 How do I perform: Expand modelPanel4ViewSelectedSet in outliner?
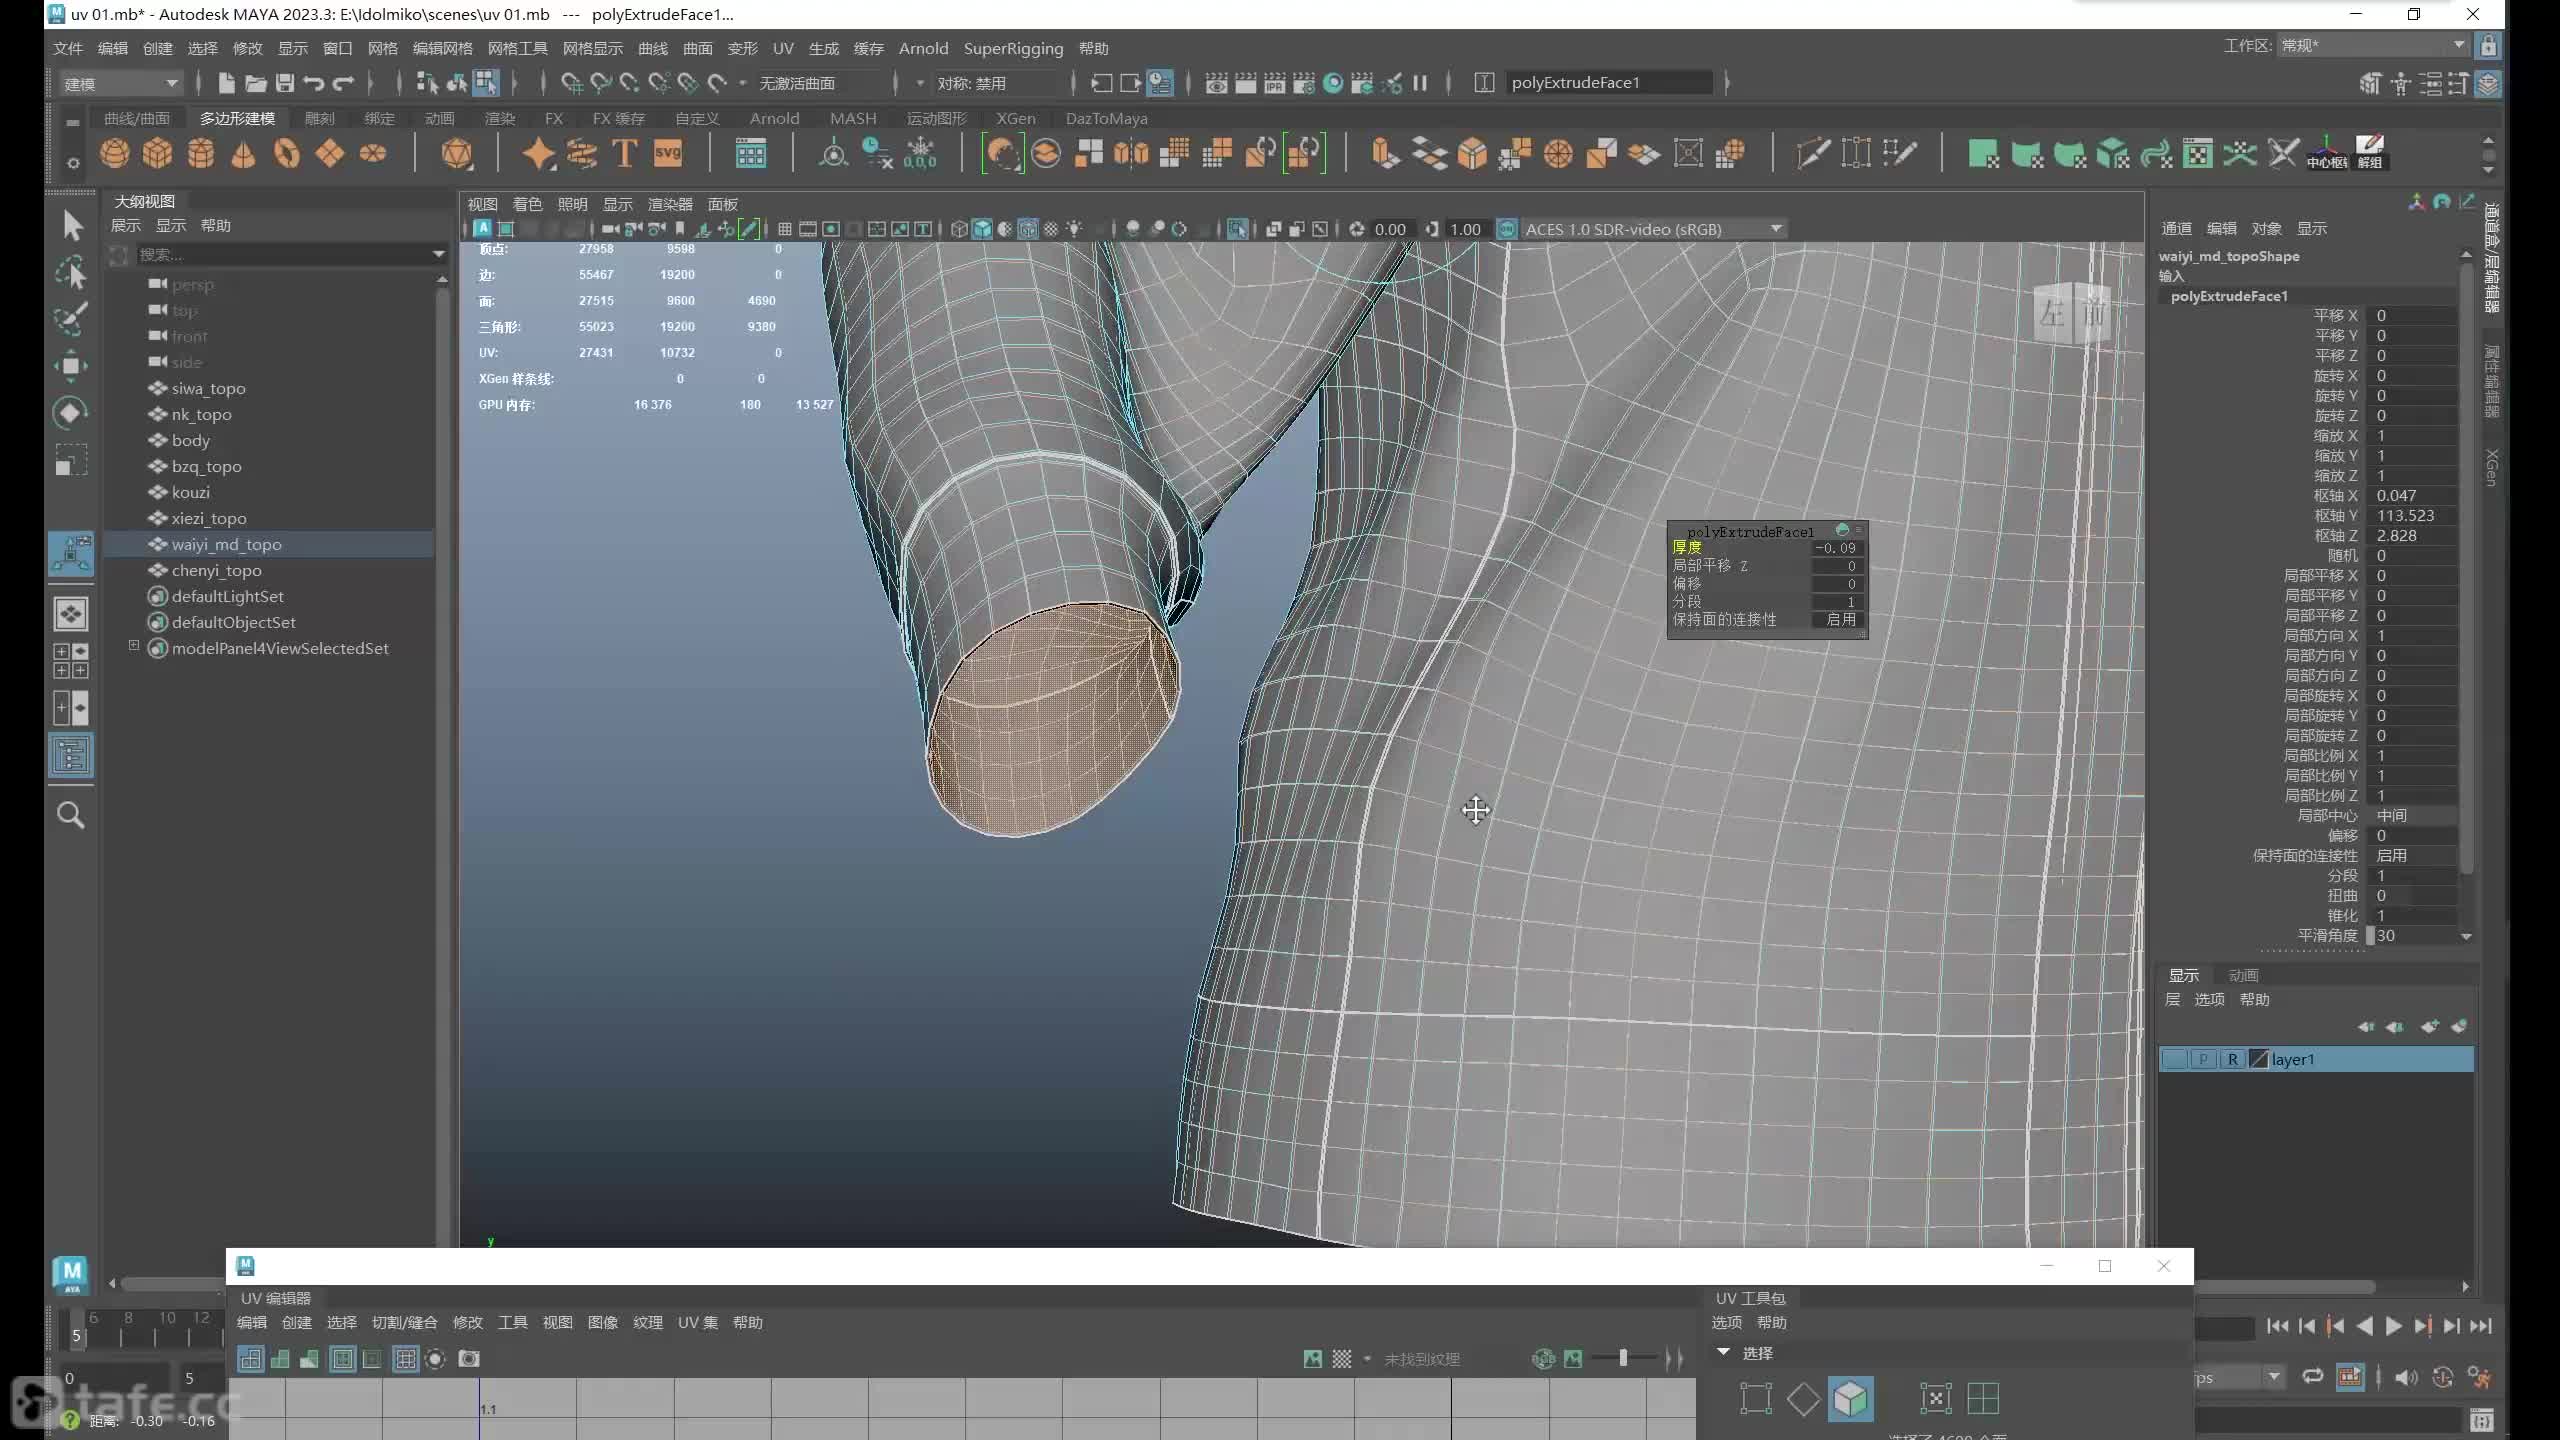click(134, 646)
